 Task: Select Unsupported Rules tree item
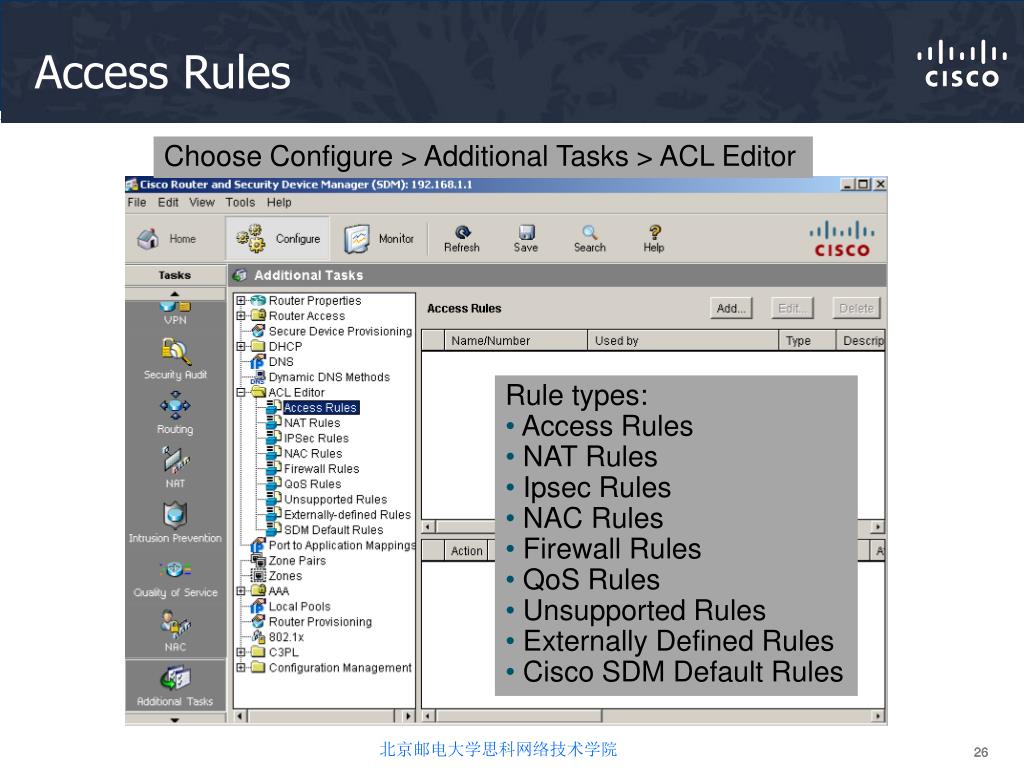[335, 500]
